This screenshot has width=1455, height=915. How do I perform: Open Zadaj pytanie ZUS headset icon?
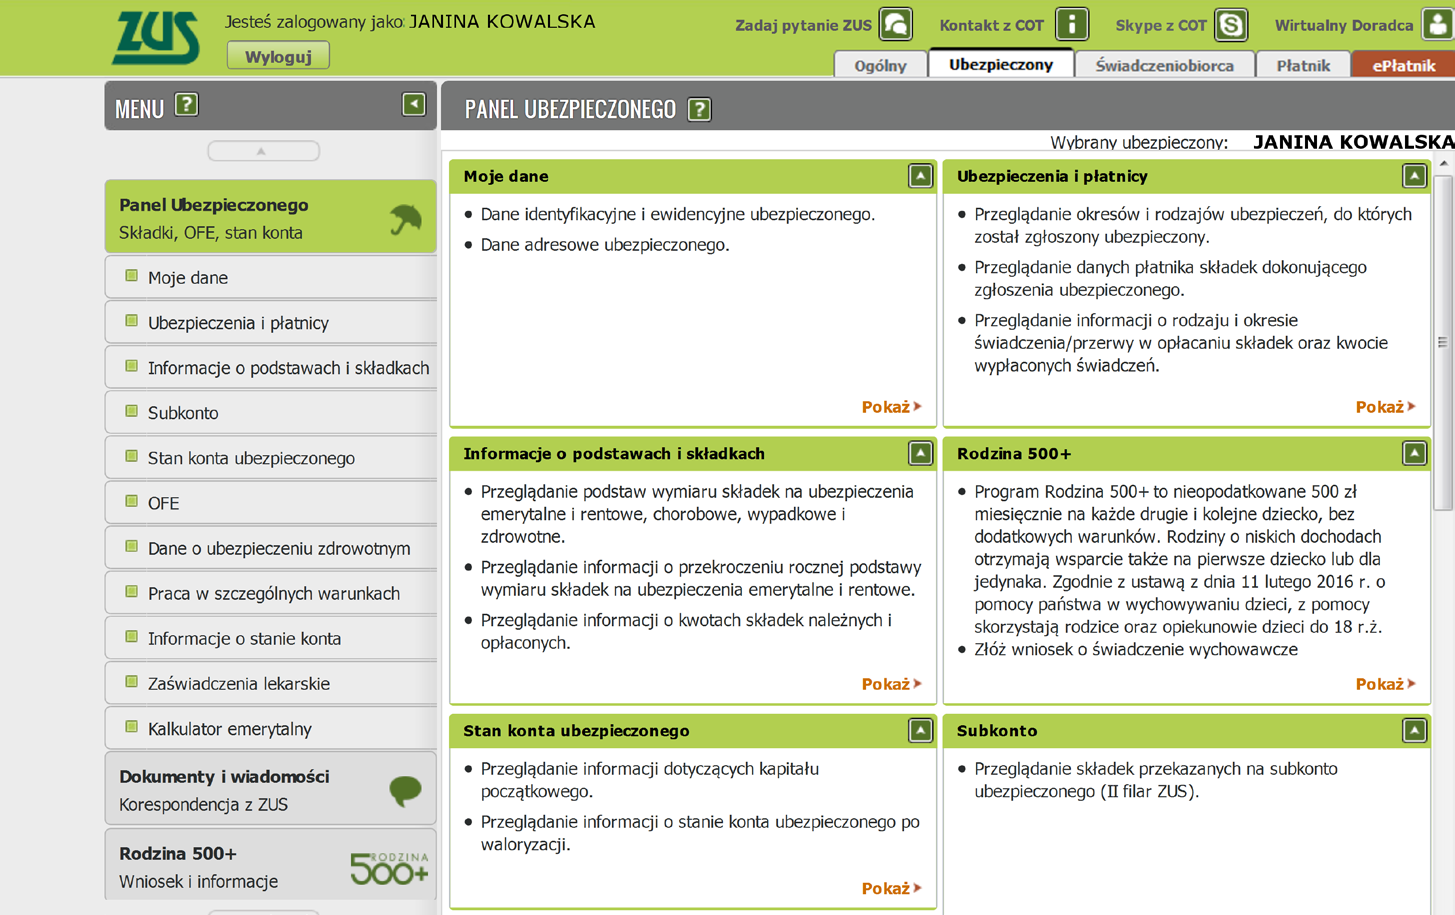coord(896,24)
